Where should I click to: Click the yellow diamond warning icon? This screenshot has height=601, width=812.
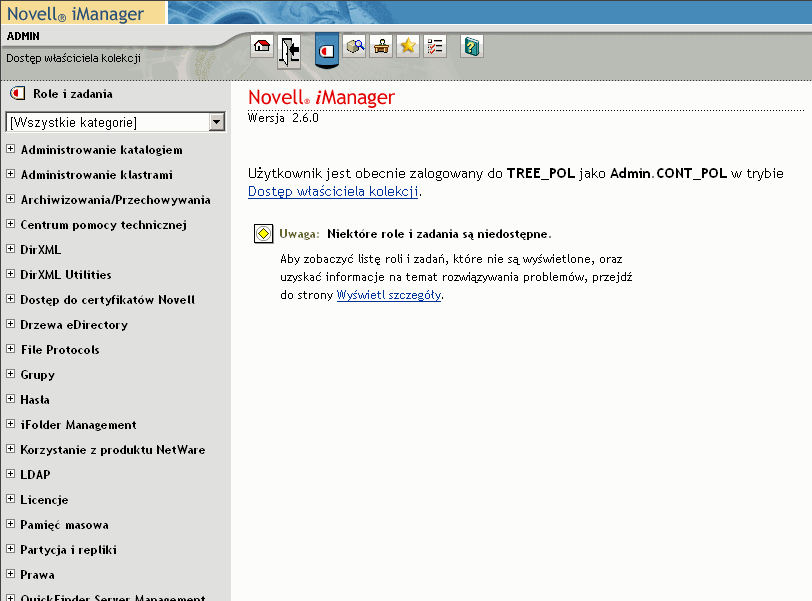tap(264, 233)
